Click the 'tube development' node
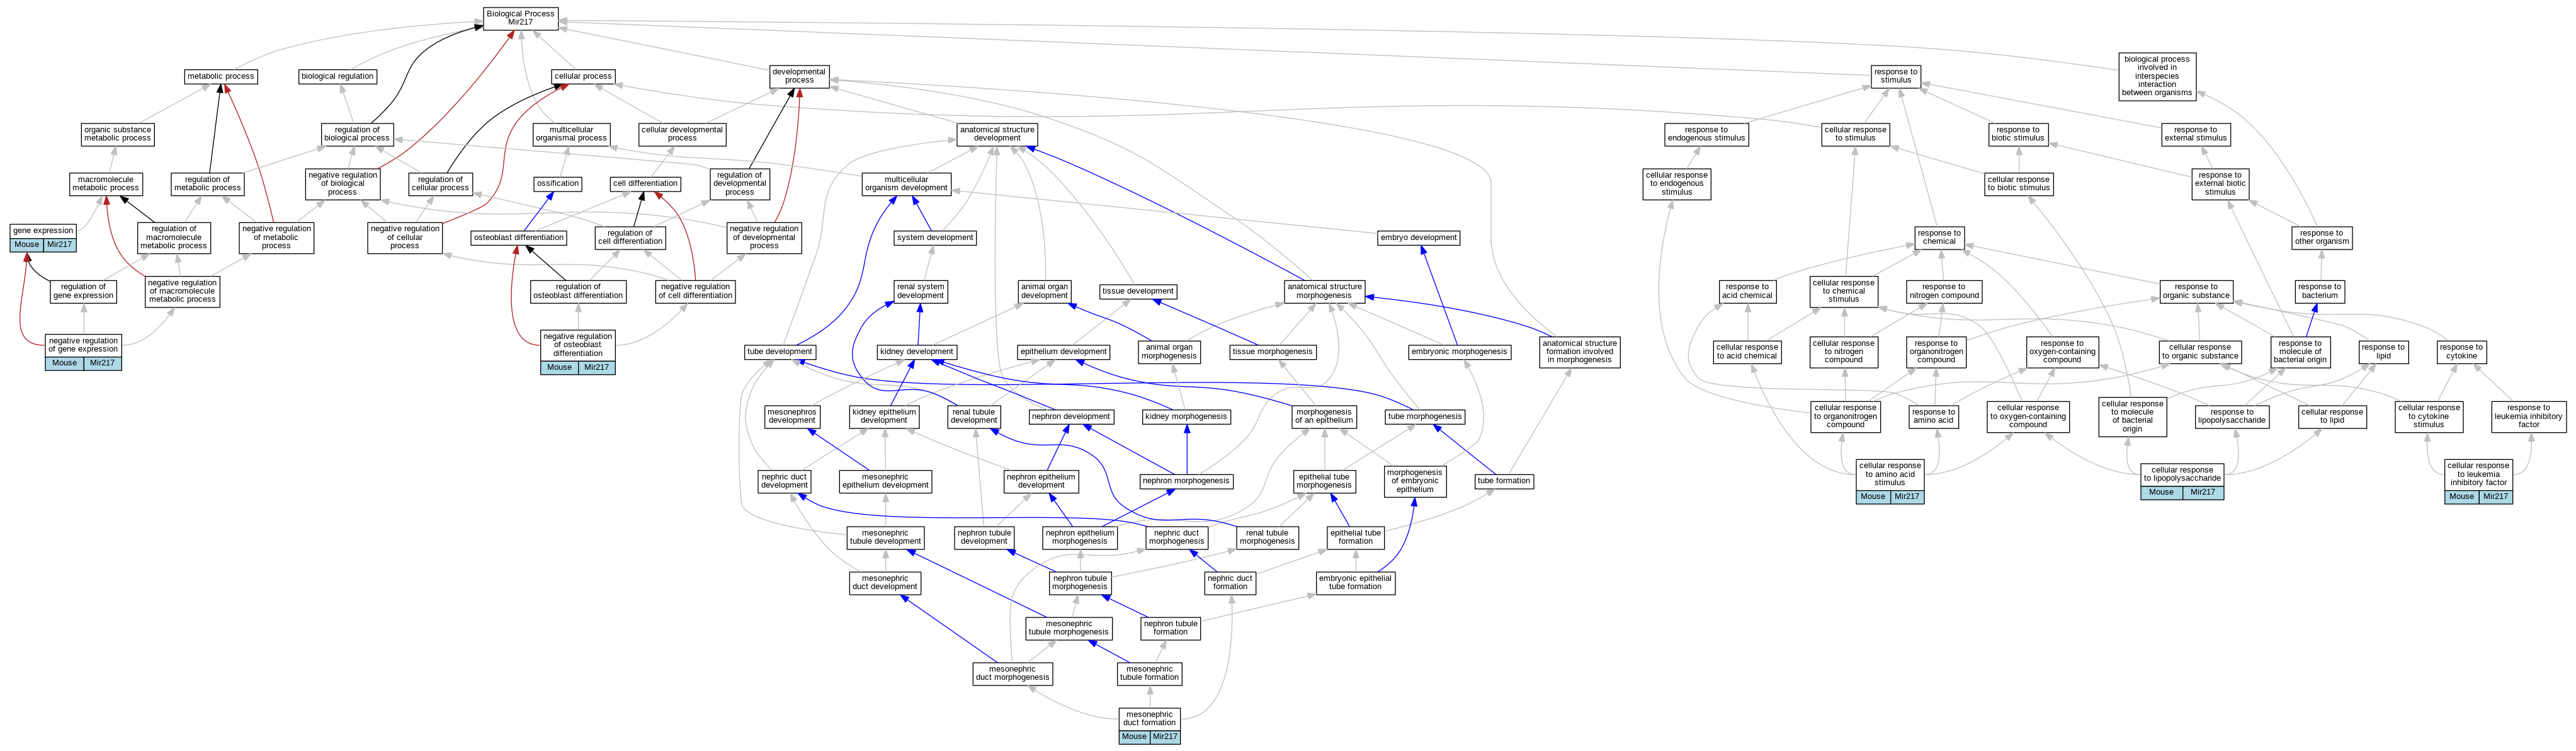2576x751 pixels. click(x=780, y=352)
